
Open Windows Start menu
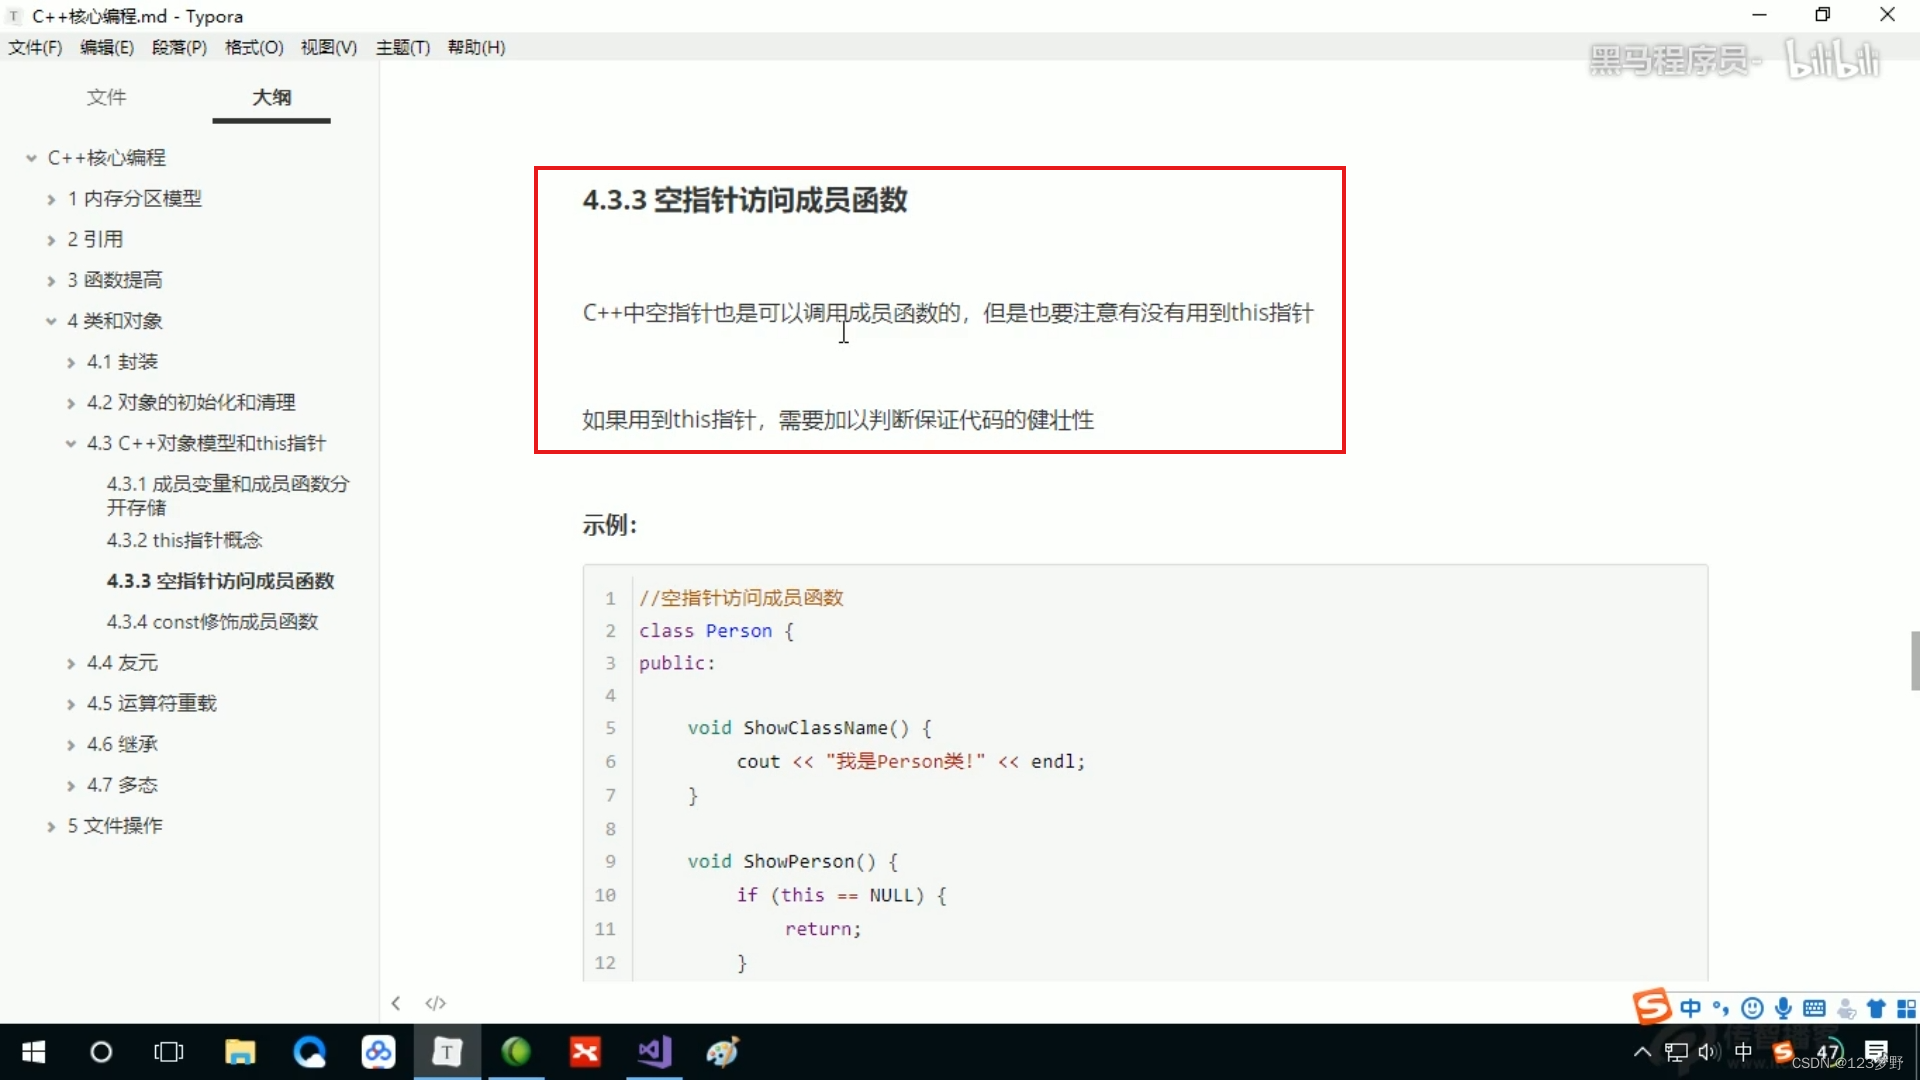[33, 1052]
